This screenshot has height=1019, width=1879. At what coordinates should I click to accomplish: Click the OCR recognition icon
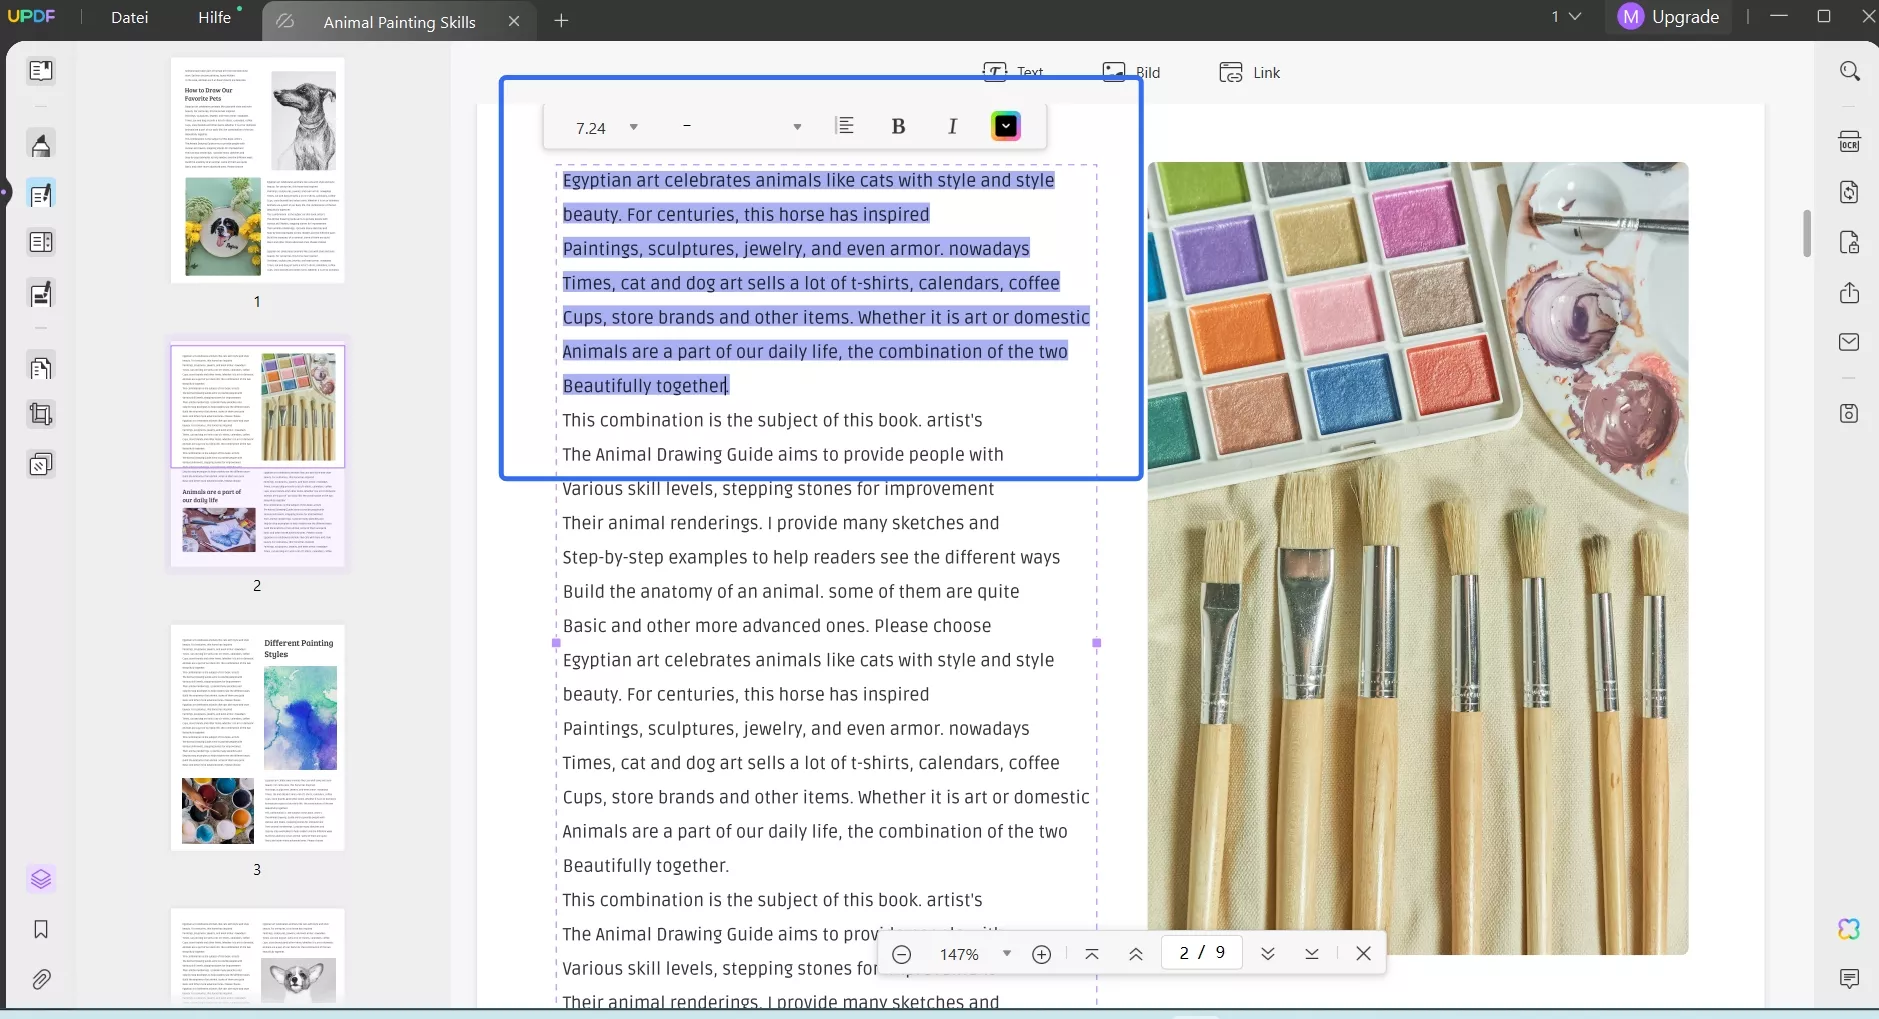coord(1849,142)
